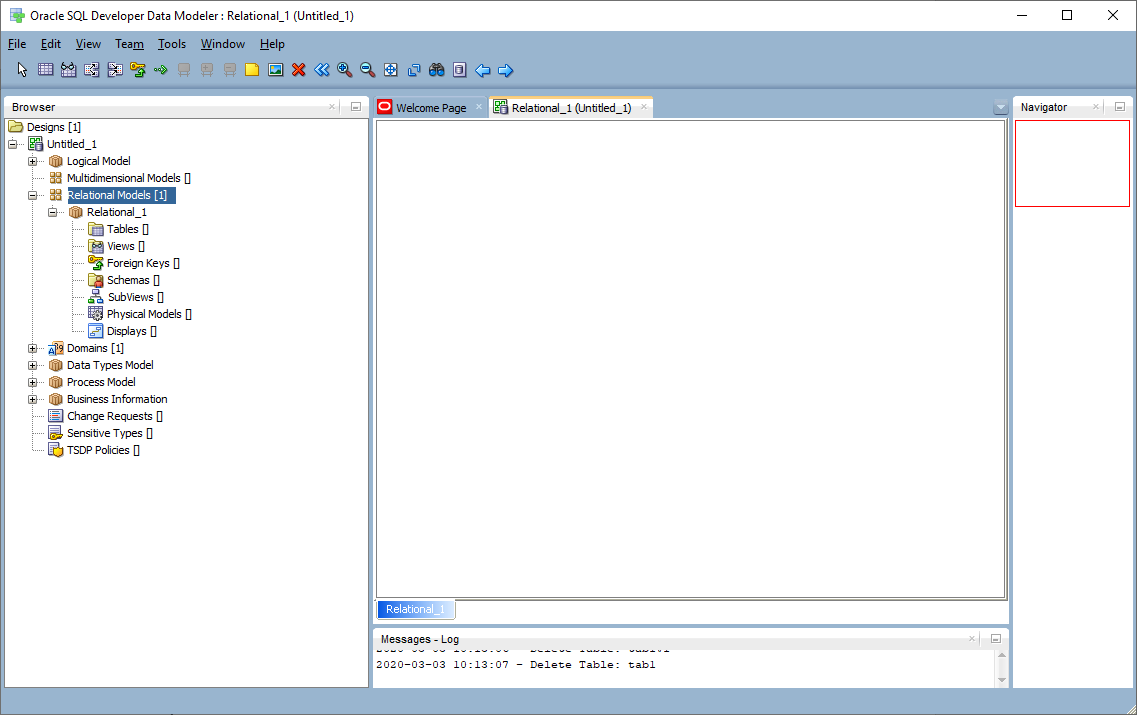This screenshot has width=1137, height=715.
Task: Click the green dotted arrow toolbar icon
Action: (161, 70)
